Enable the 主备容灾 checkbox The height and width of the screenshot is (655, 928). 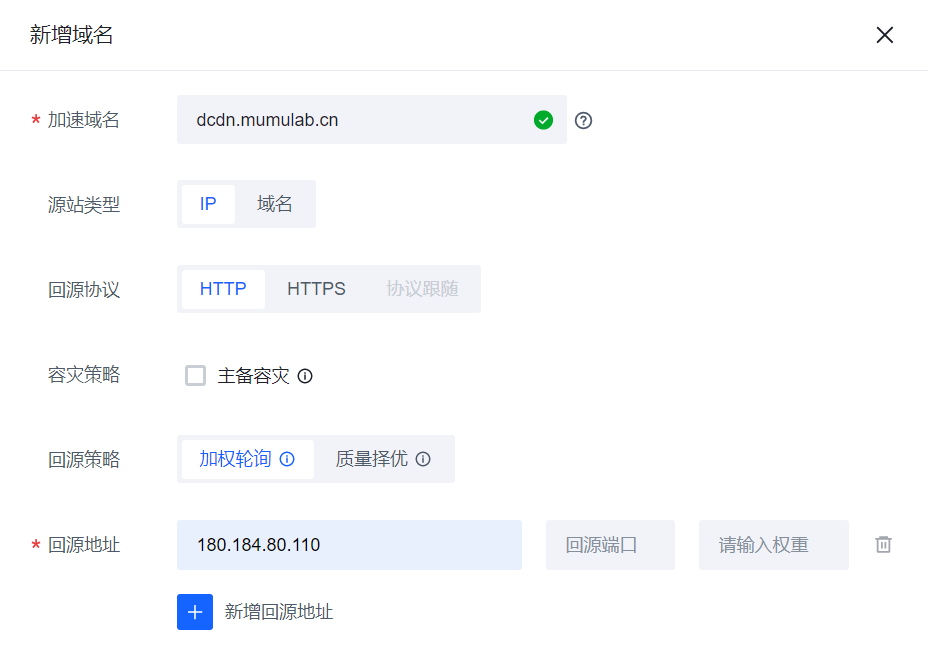click(196, 376)
